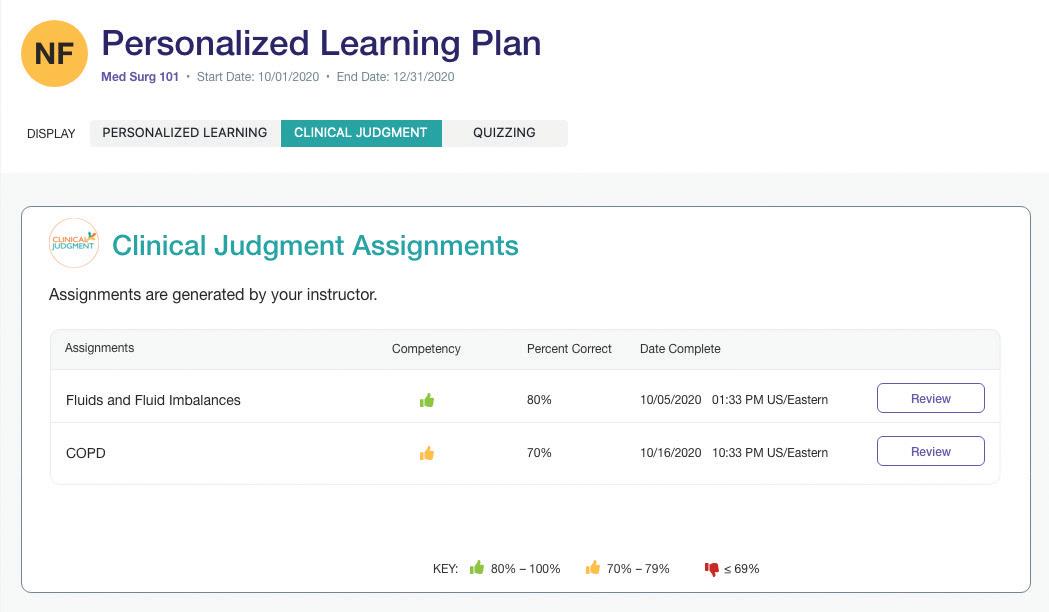Click red thumbs-down icon in the key
This screenshot has height=612, width=1049.
711,569
